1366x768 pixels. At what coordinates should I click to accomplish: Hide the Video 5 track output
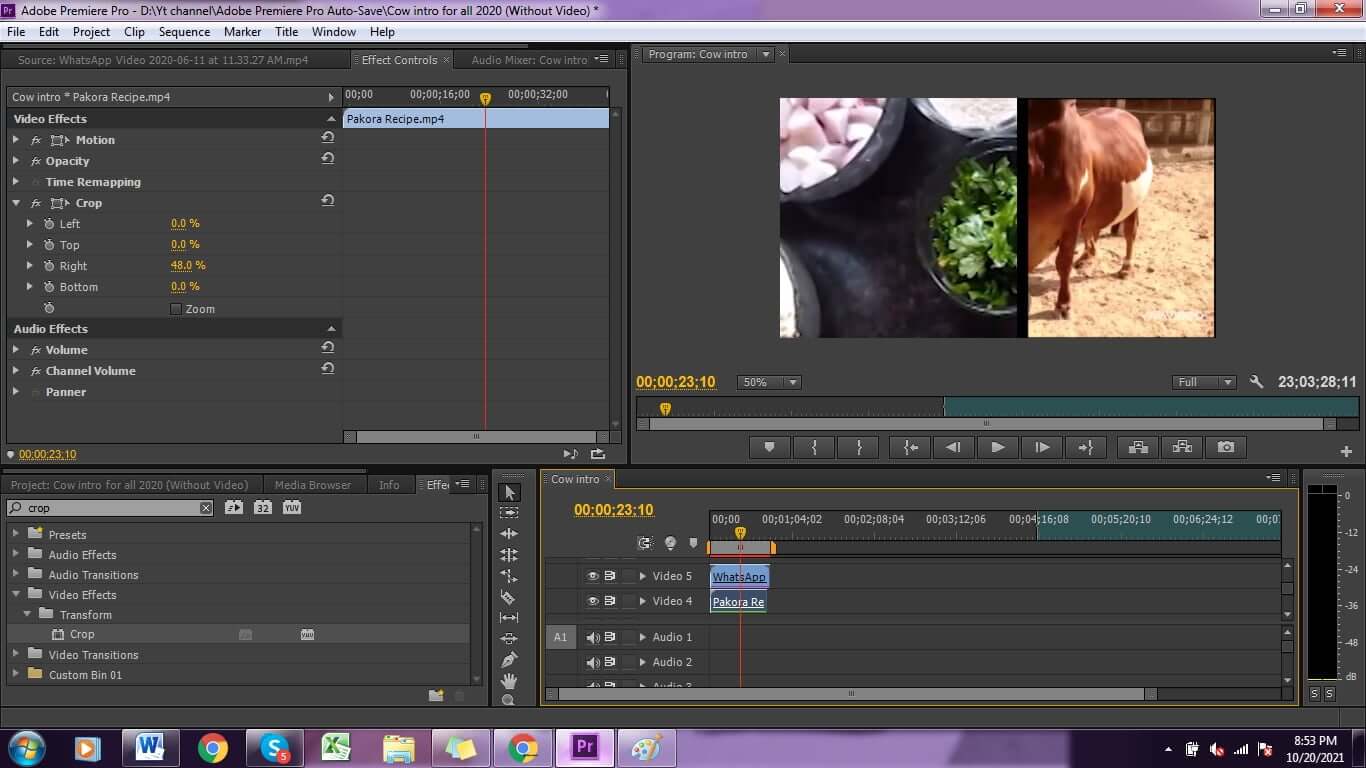593,576
